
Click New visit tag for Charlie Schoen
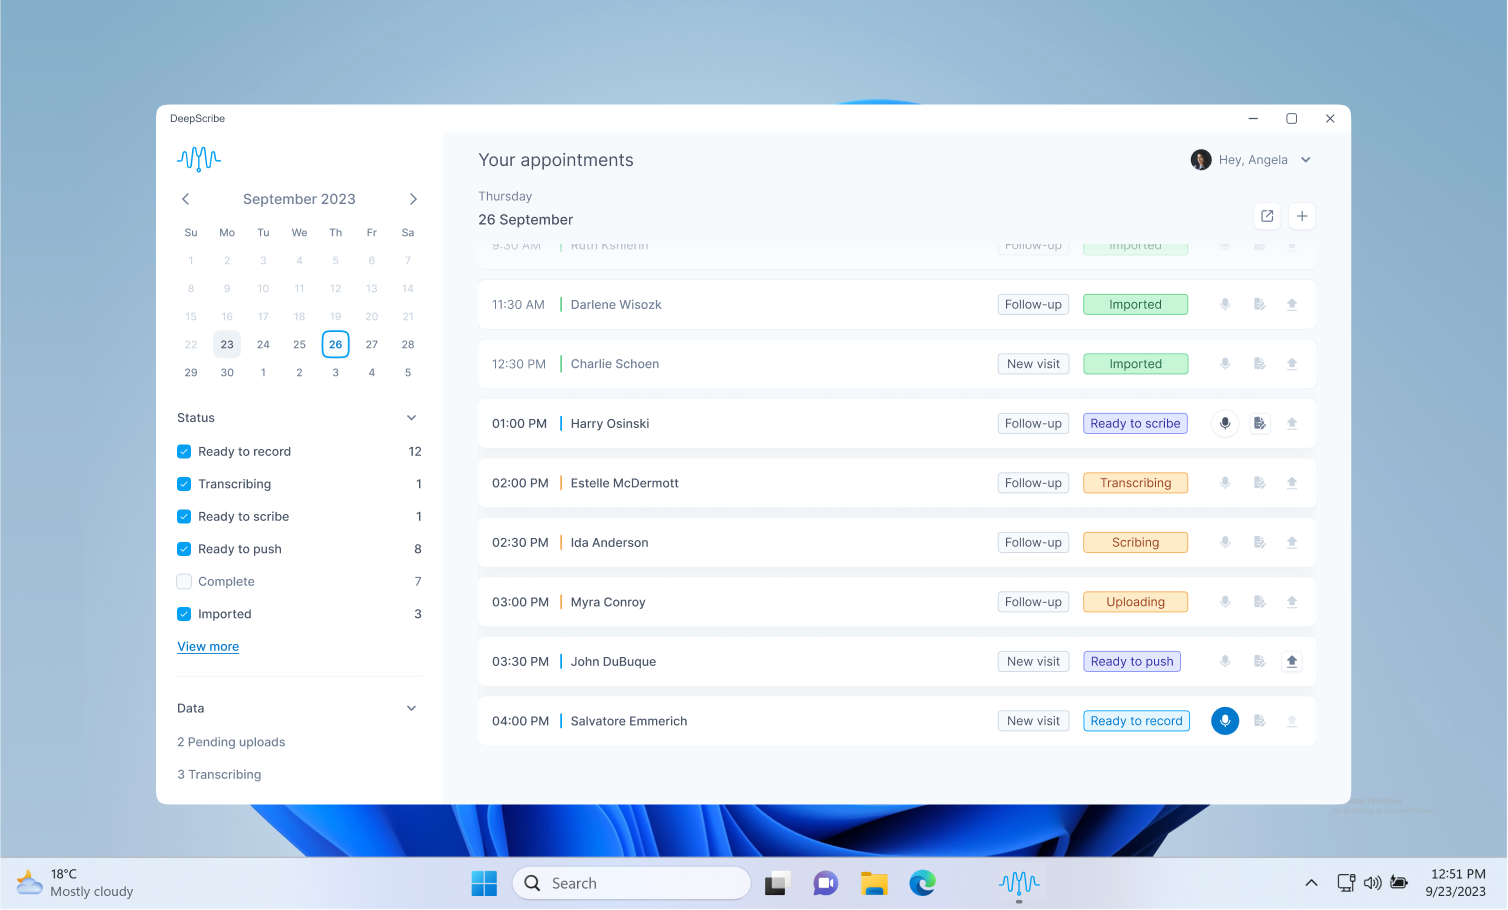tap(1033, 364)
